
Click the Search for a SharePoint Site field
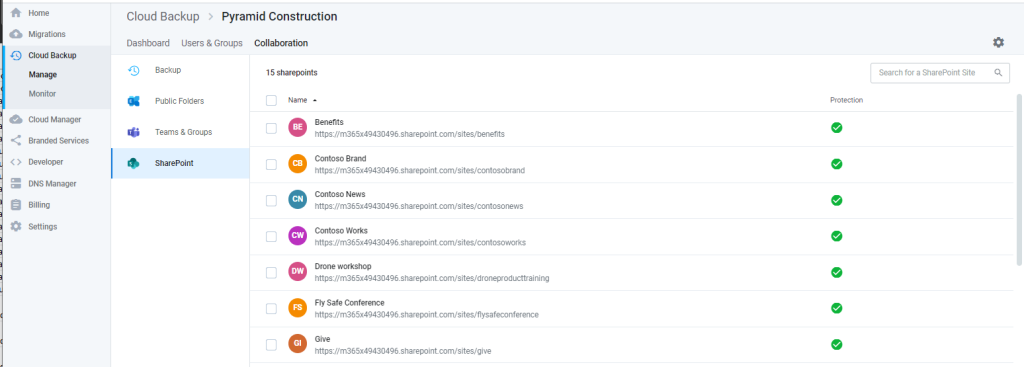click(x=940, y=73)
